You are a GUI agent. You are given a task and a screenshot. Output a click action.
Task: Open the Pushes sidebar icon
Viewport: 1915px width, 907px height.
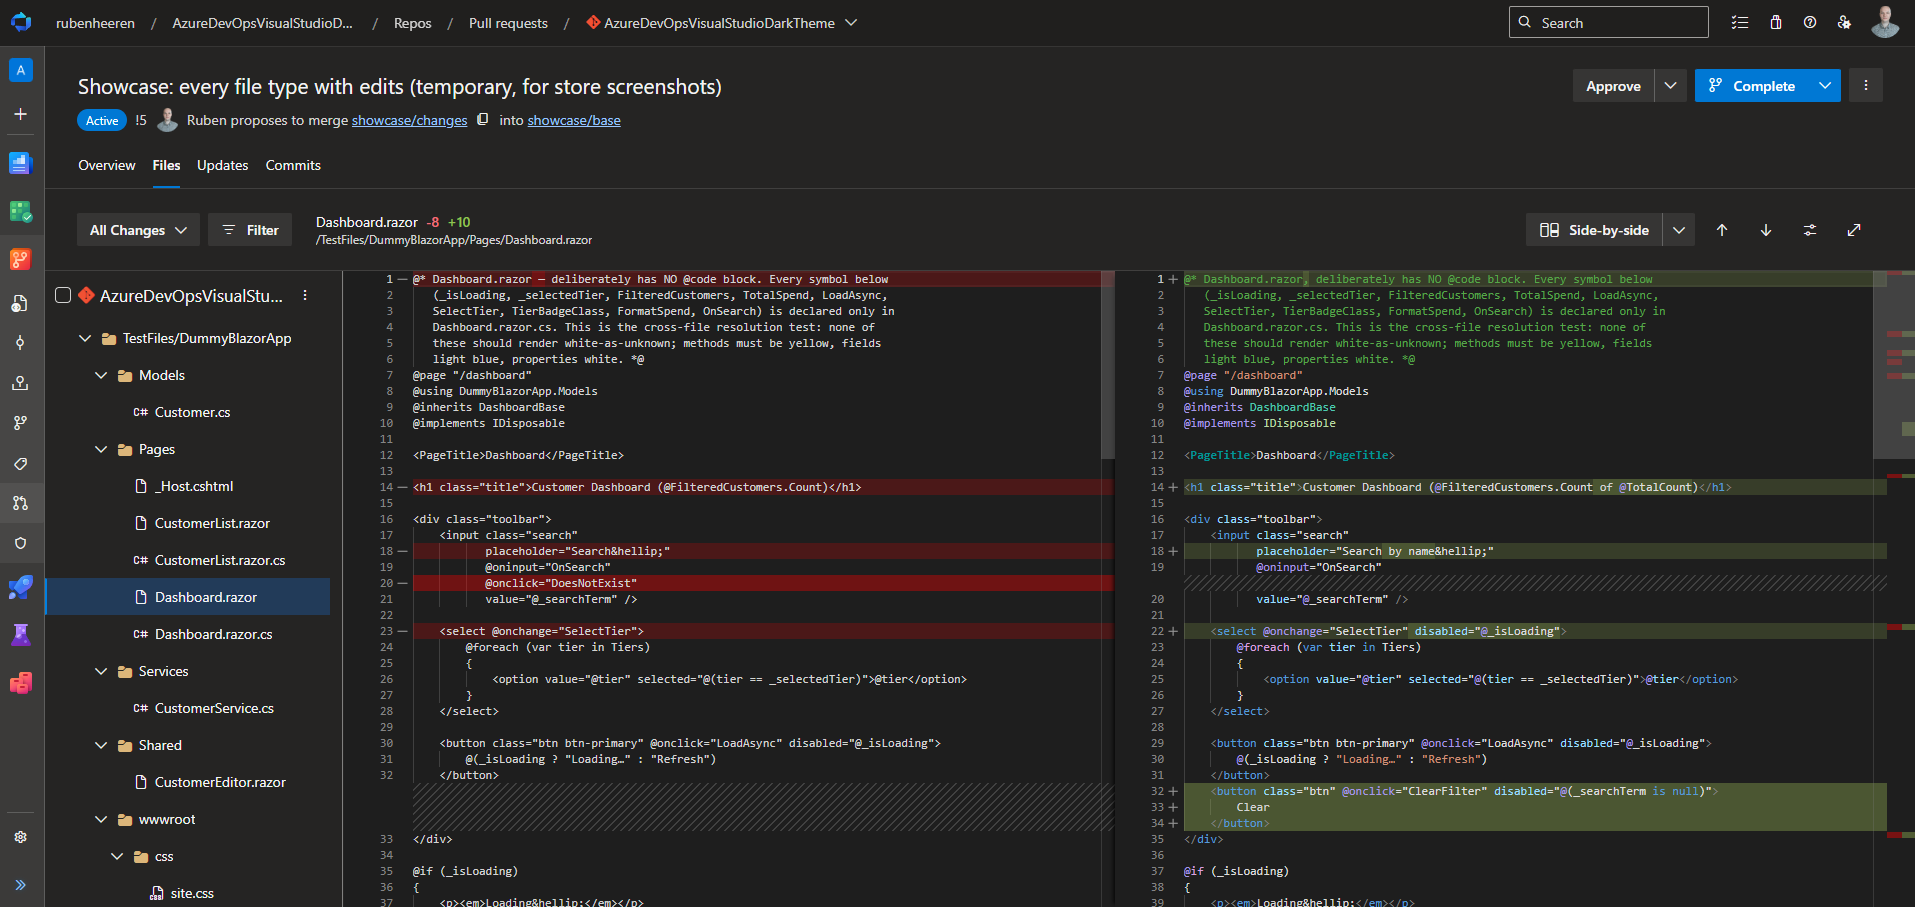21,383
